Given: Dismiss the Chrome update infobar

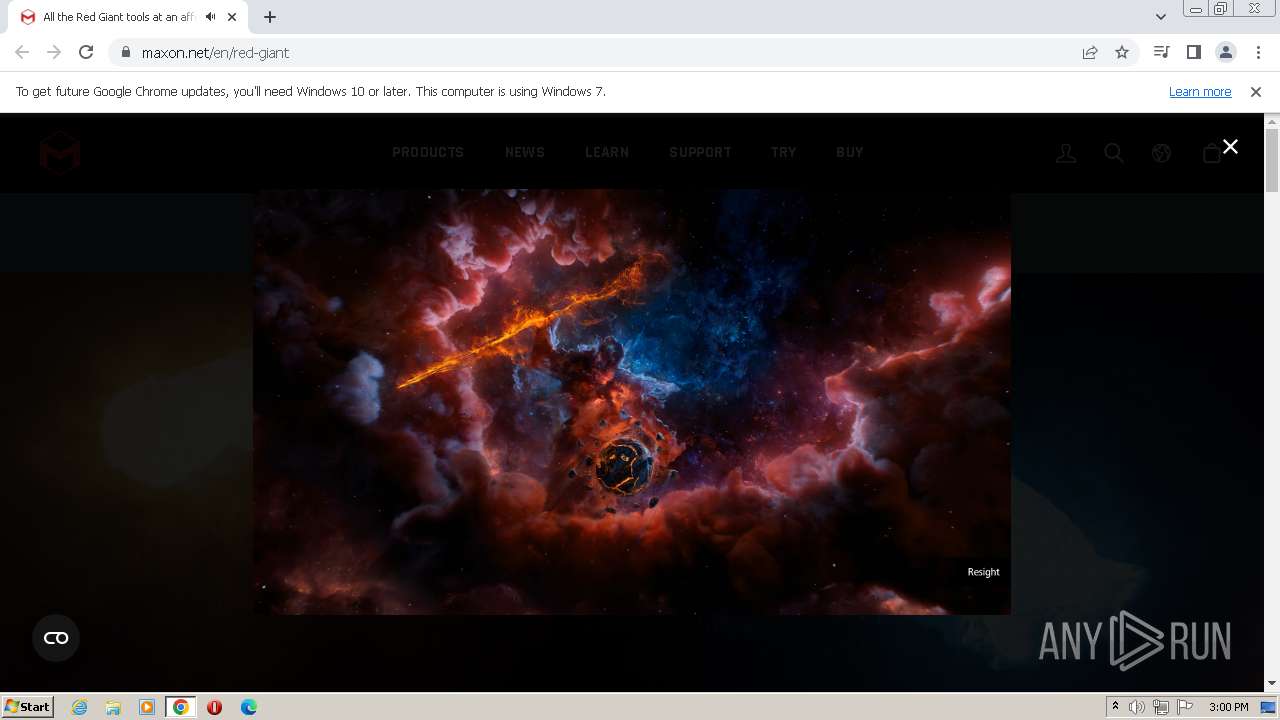Looking at the screenshot, I should [1256, 92].
